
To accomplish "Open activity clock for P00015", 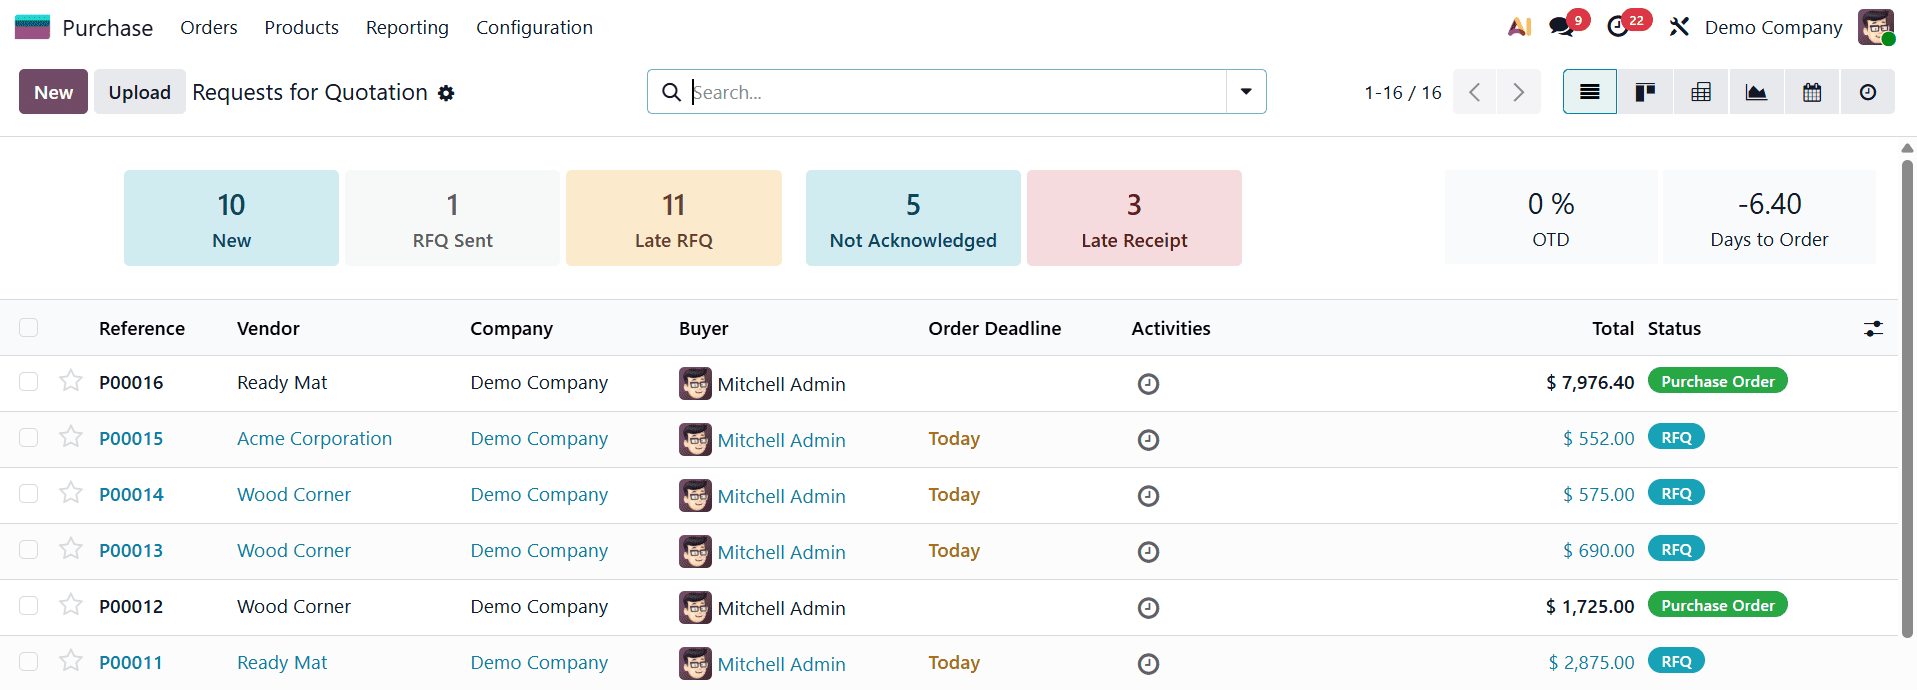I will (1148, 440).
